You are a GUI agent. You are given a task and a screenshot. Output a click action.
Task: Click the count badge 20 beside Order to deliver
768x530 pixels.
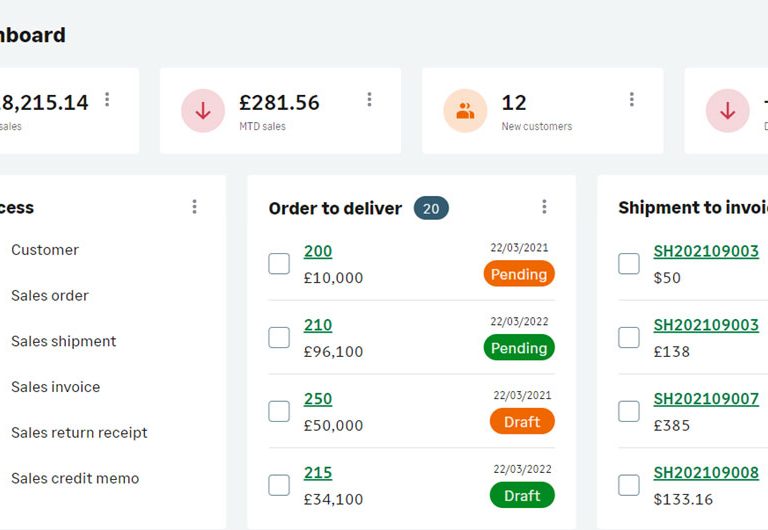(431, 209)
